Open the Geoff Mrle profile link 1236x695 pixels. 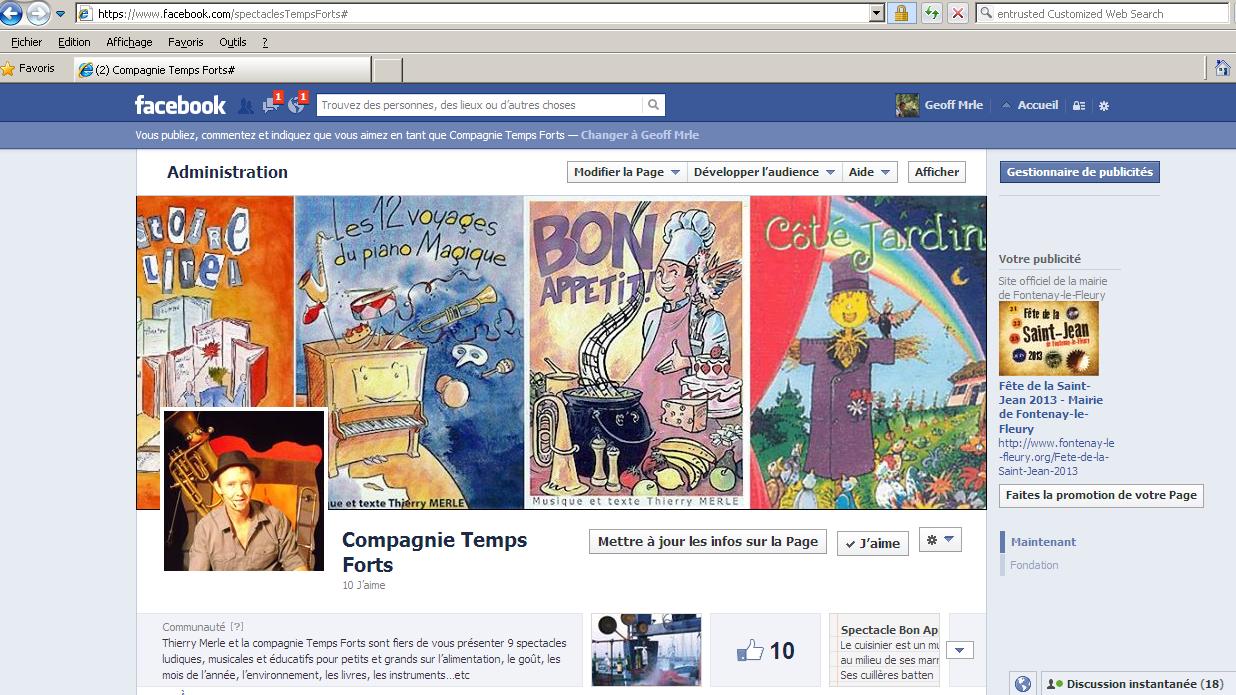[953, 105]
